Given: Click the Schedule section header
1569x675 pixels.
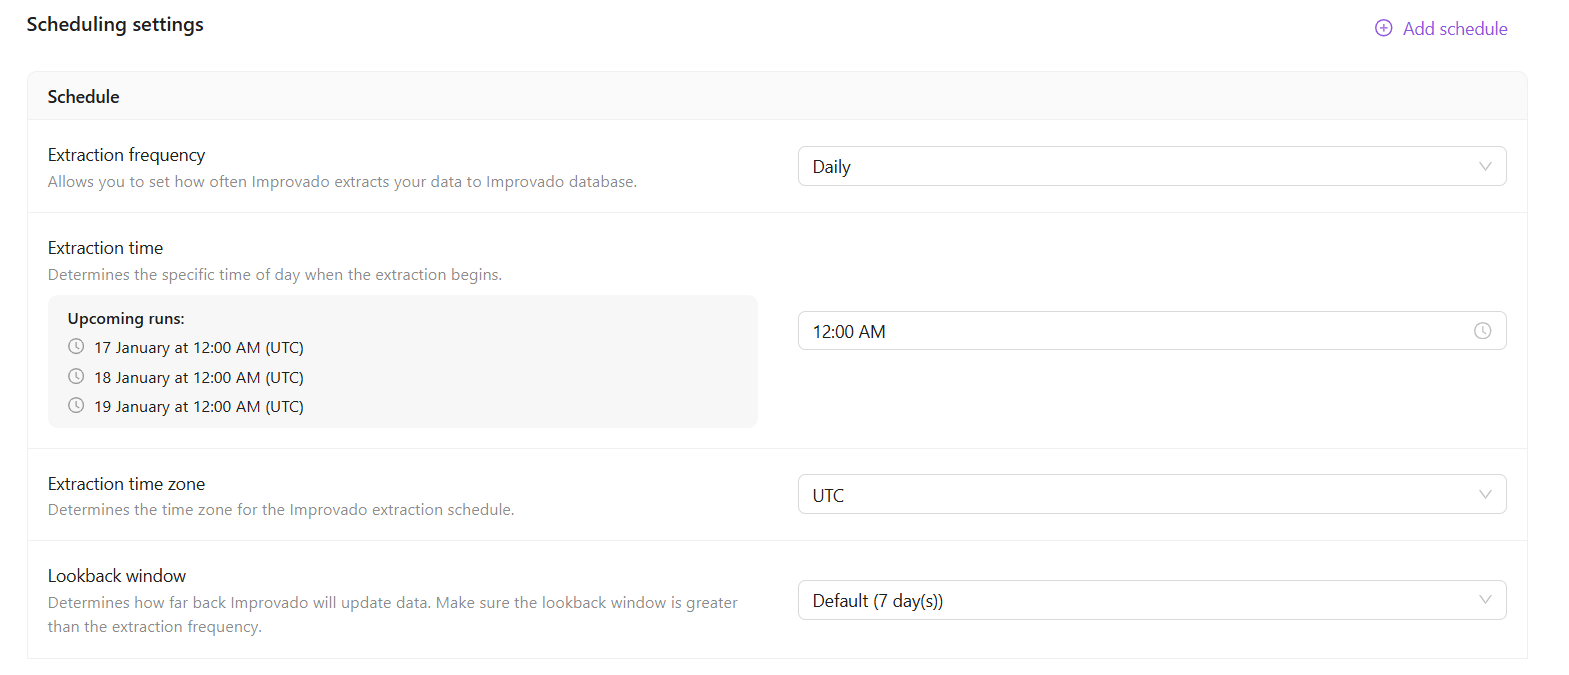Looking at the screenshot, I should [x=84, y=97].
